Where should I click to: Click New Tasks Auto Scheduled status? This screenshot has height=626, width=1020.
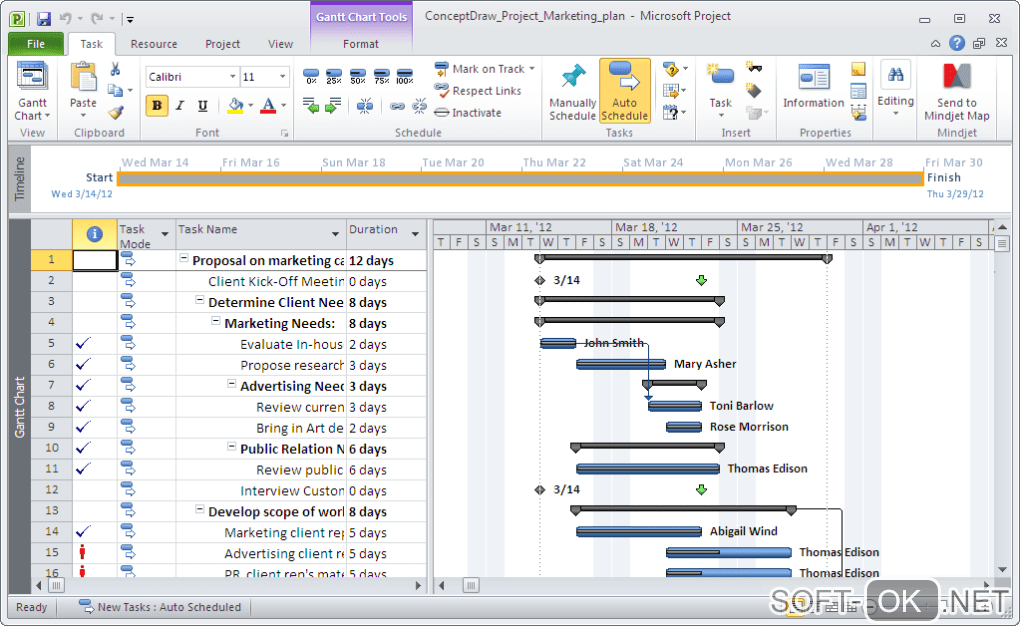(x=159, y=607)
